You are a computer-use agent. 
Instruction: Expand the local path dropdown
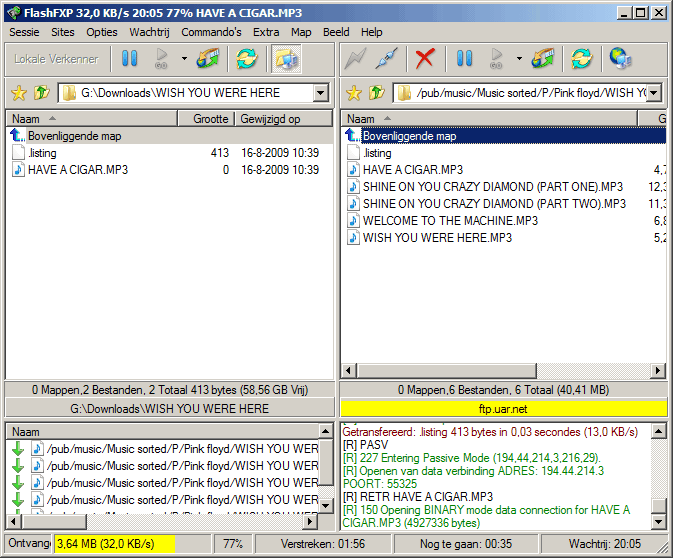[x=321, y=93]
